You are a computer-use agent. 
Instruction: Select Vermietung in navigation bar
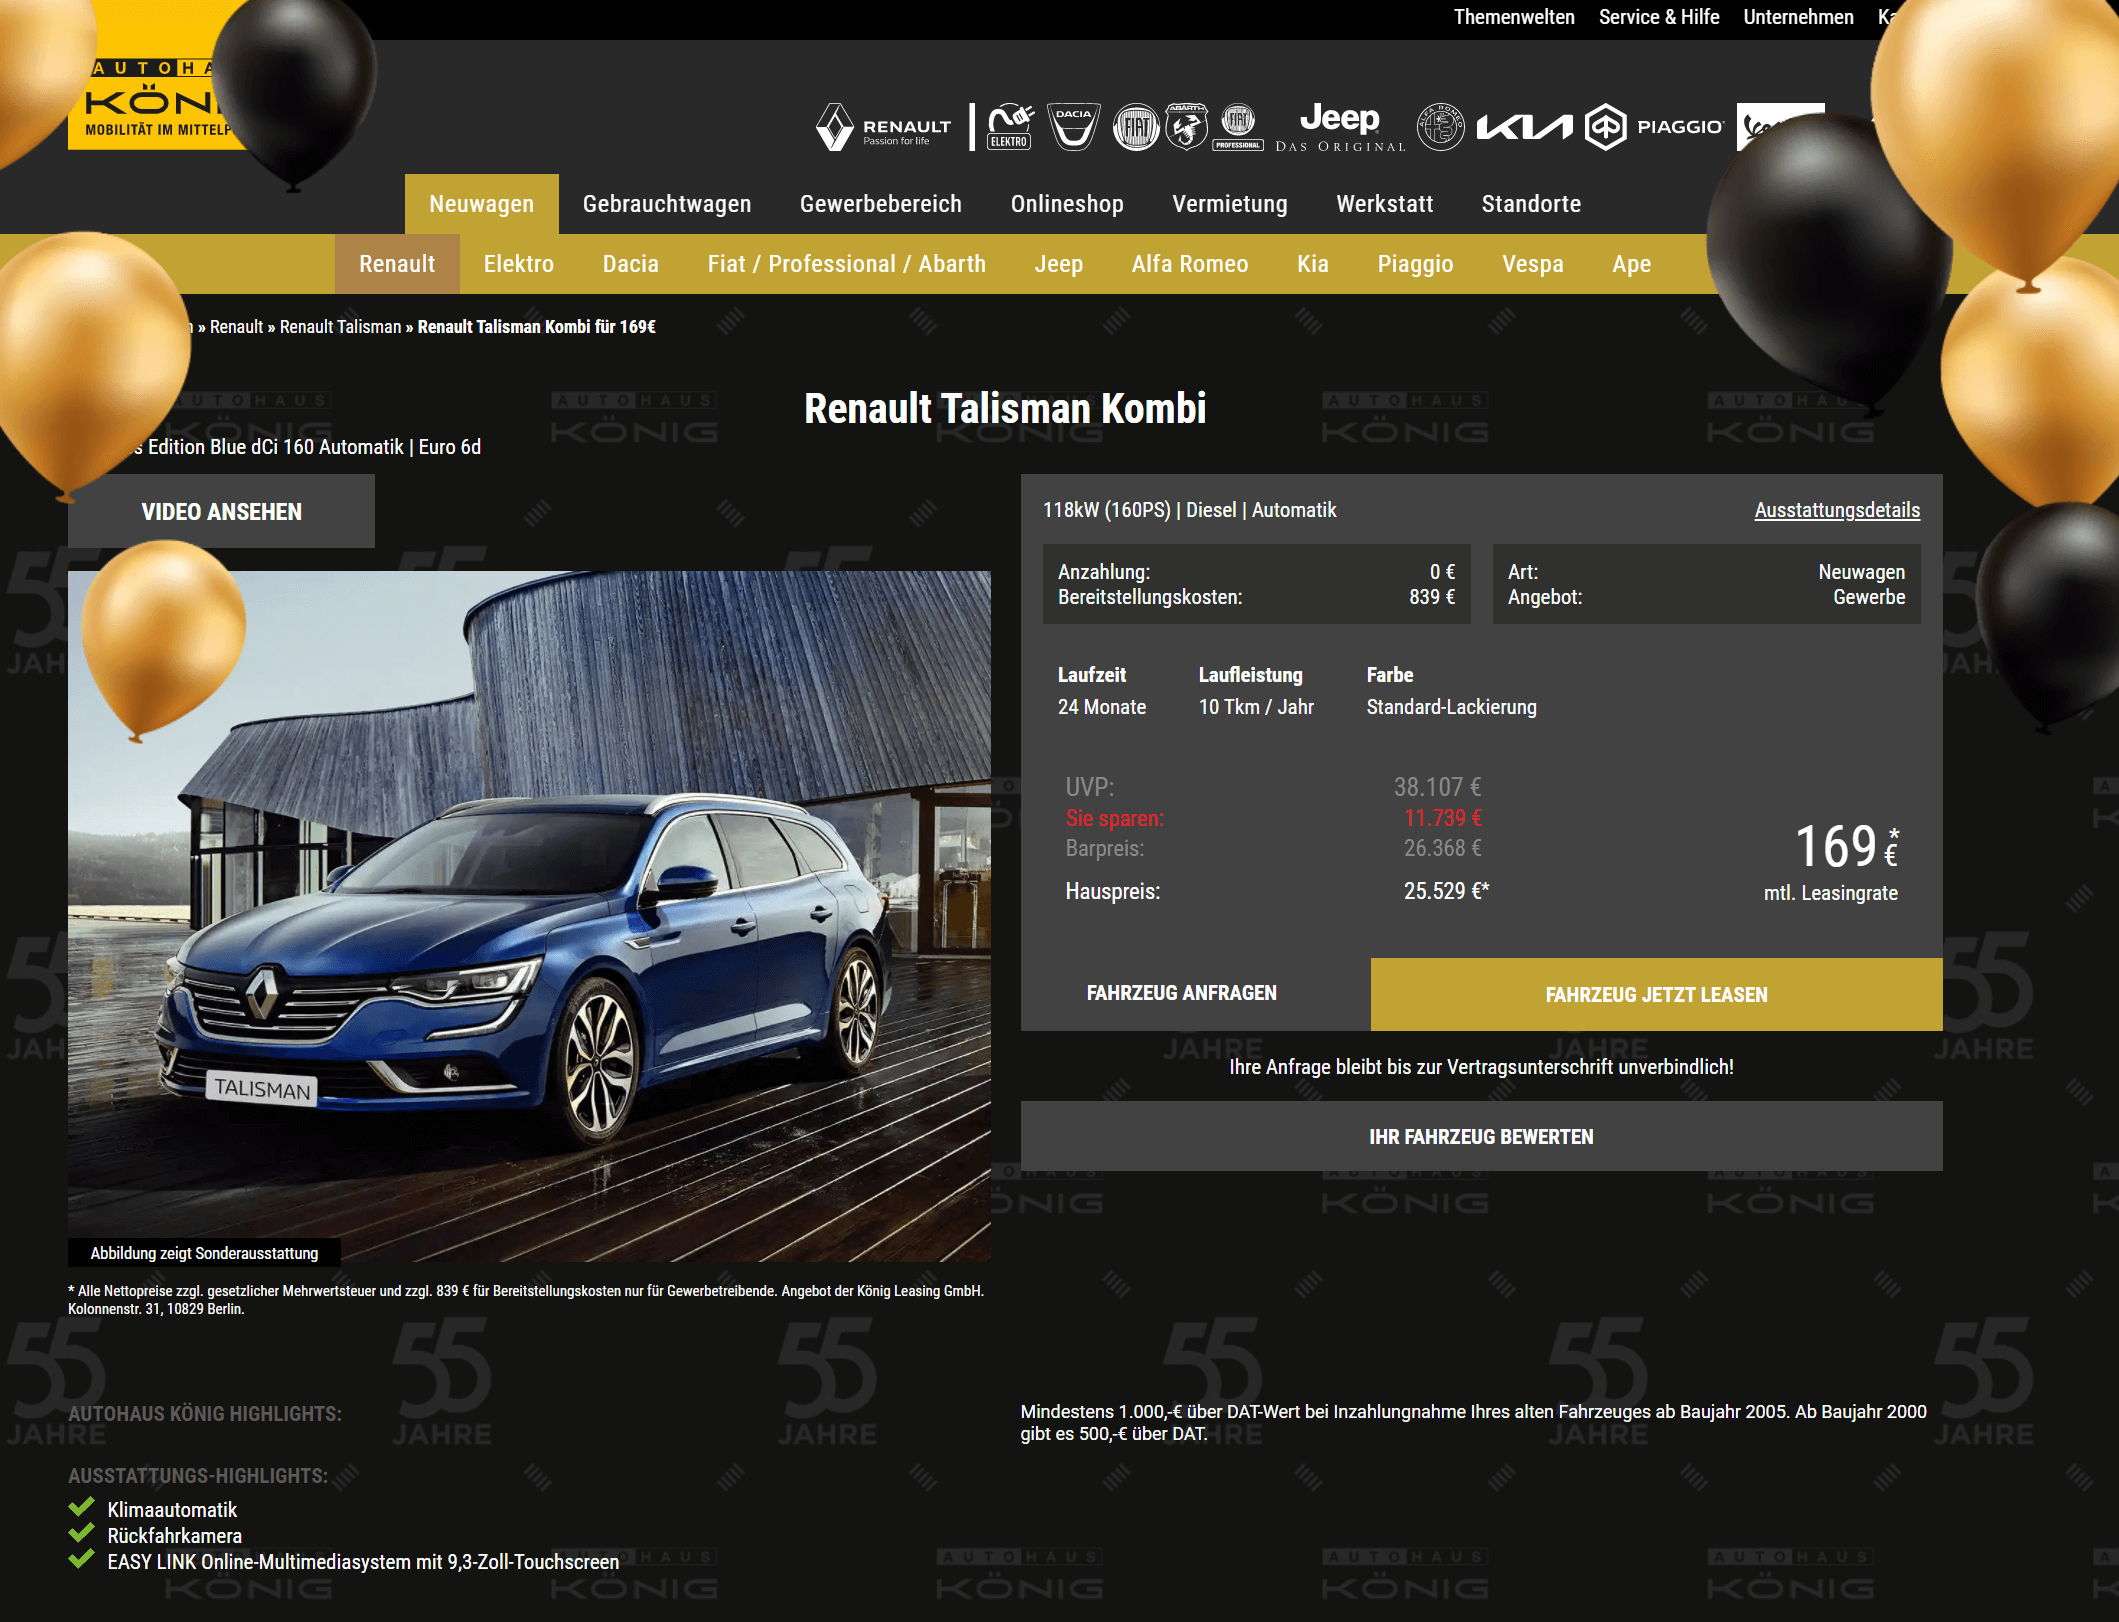tap(1230, 204)
